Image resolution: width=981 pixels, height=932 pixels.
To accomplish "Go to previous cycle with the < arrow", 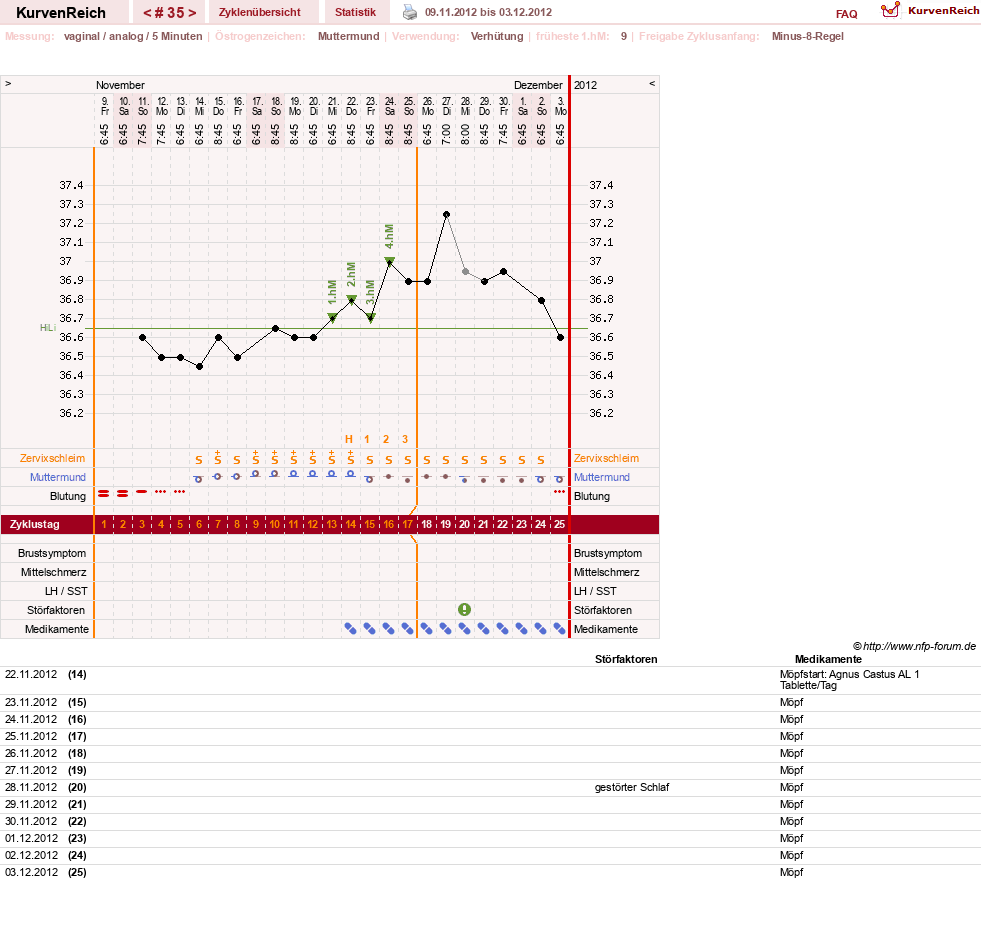I will click(x=146, y=13).
